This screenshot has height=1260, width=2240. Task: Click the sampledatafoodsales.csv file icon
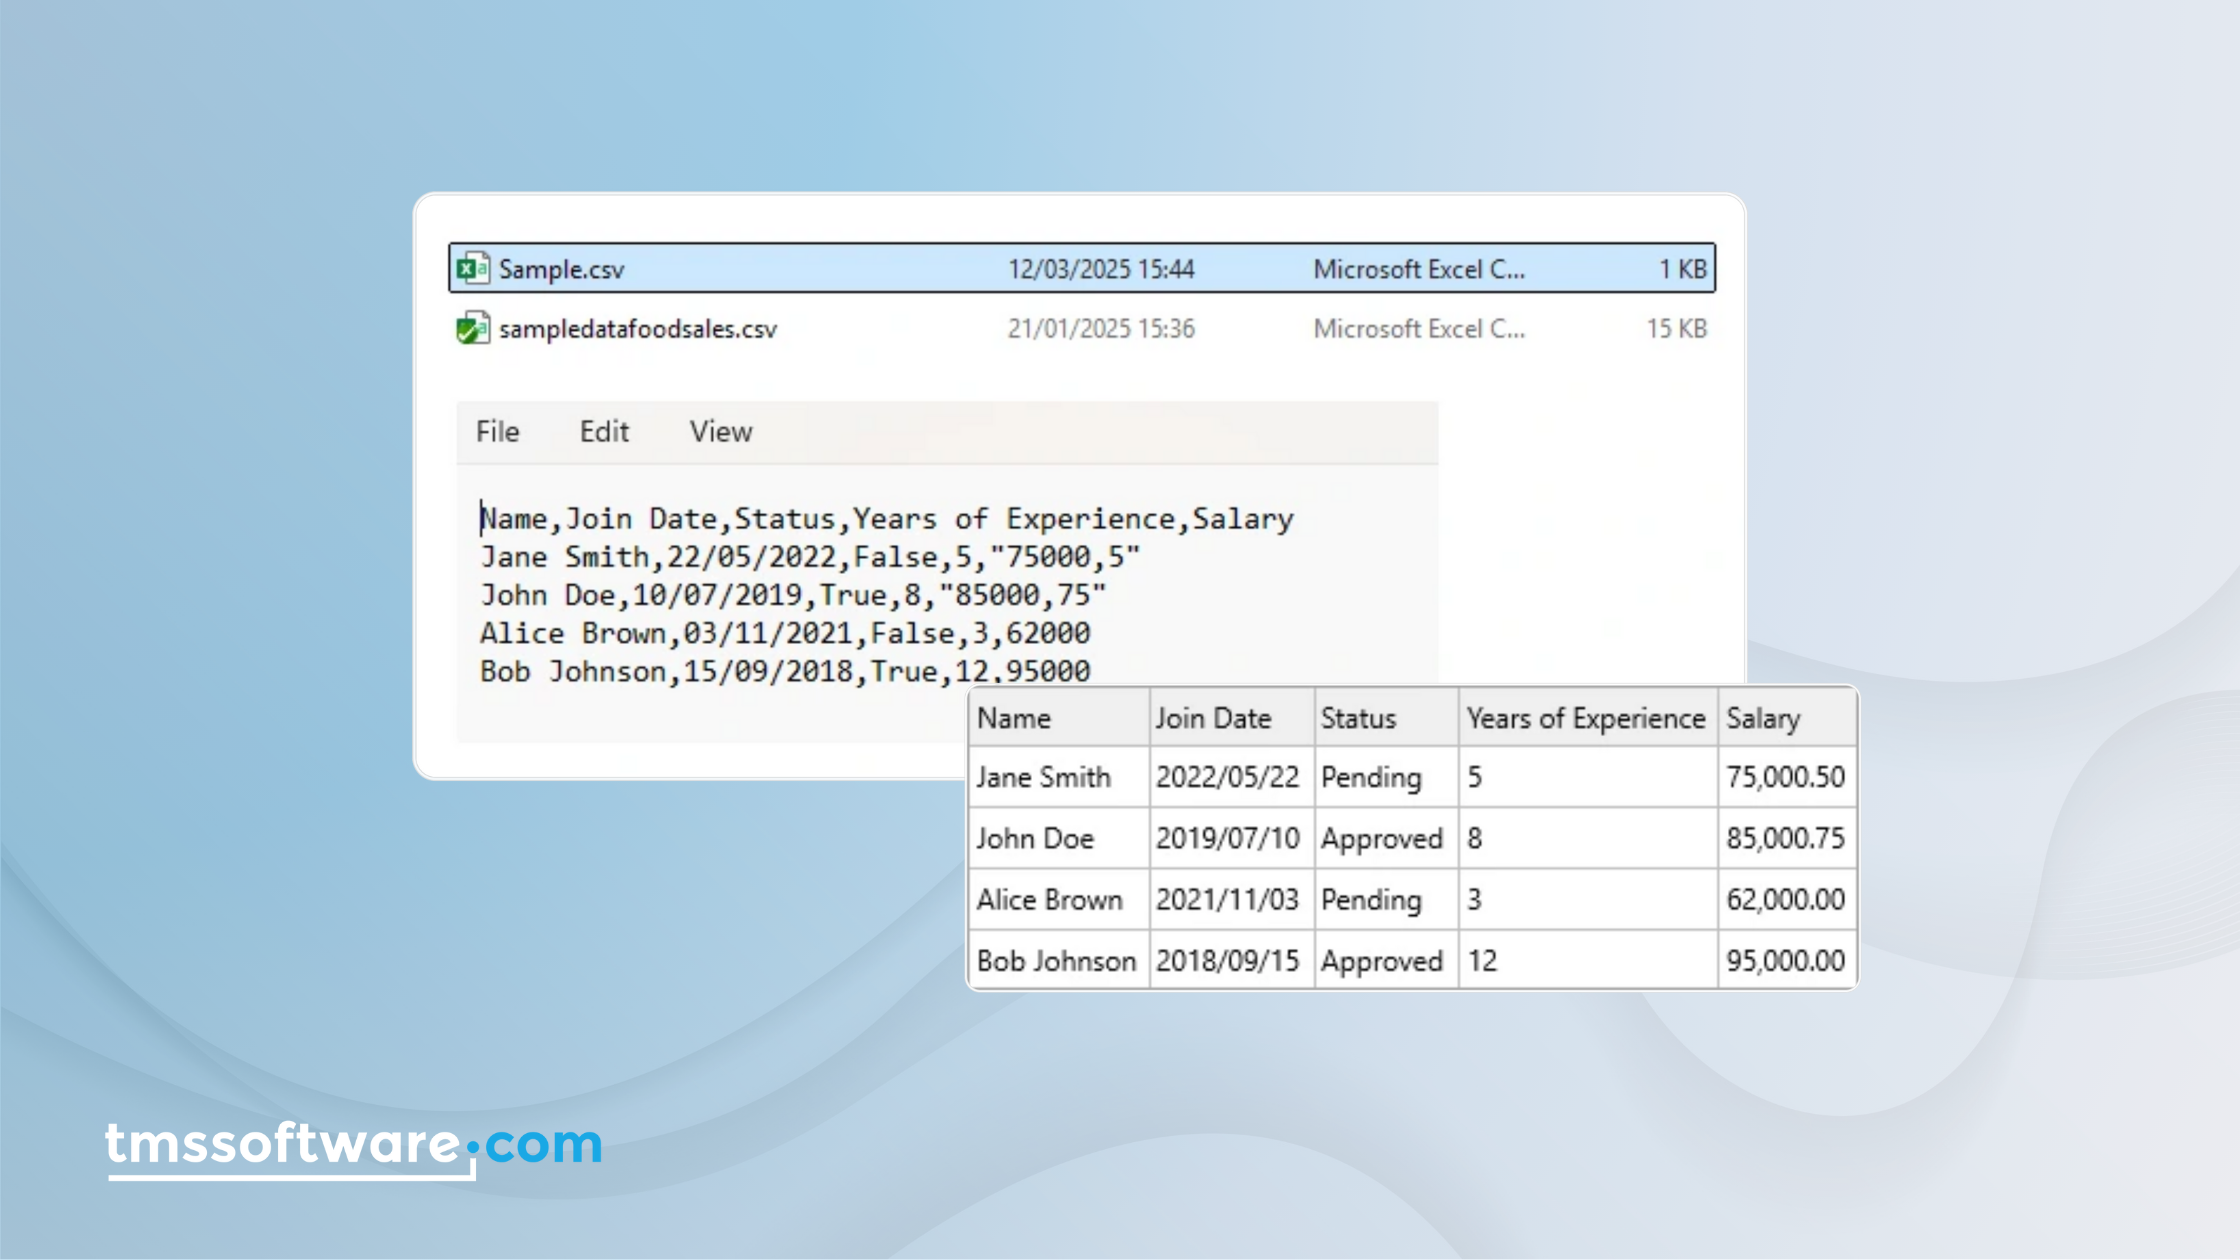(472, 328)
